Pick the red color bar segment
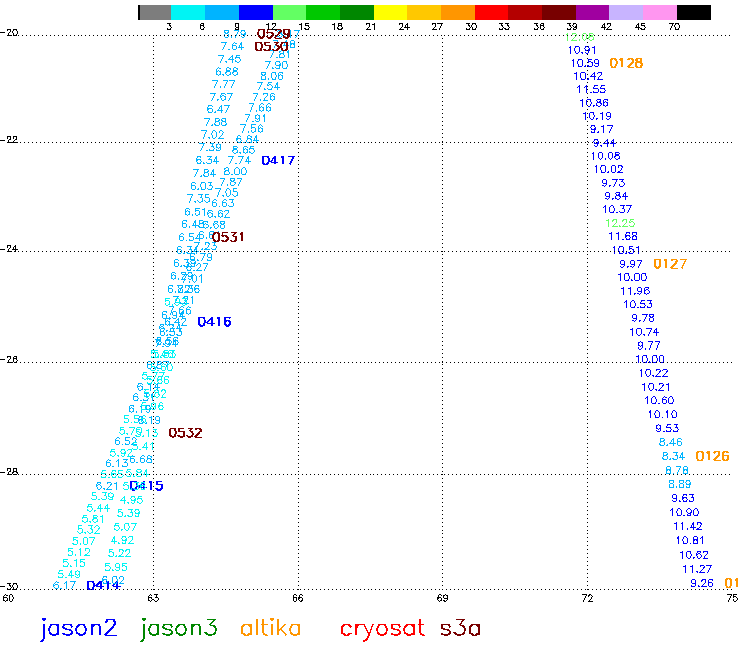740x650 pixels. tap(491, 12)
